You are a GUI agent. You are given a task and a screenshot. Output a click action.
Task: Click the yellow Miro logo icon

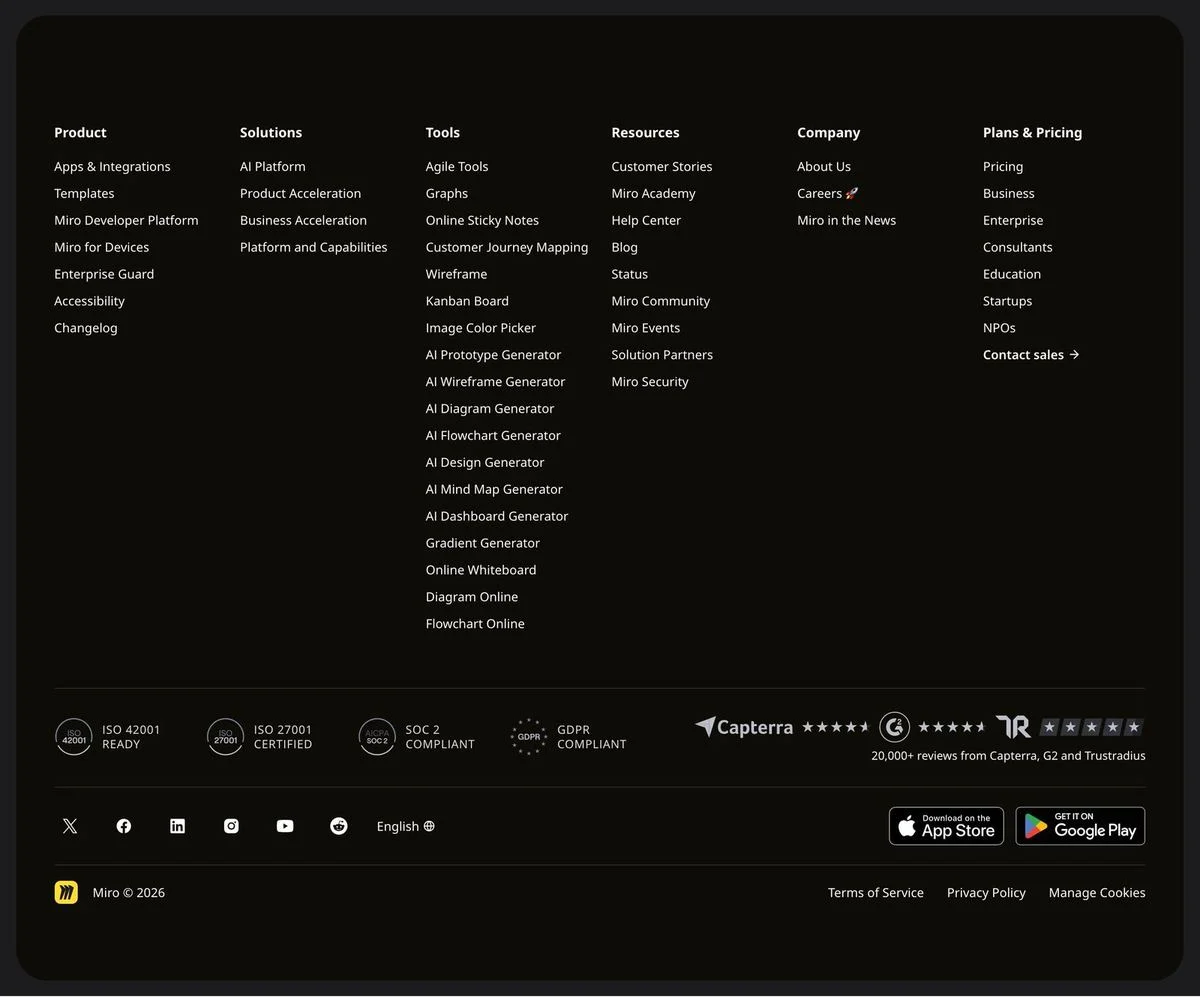[x=66, y=892]
